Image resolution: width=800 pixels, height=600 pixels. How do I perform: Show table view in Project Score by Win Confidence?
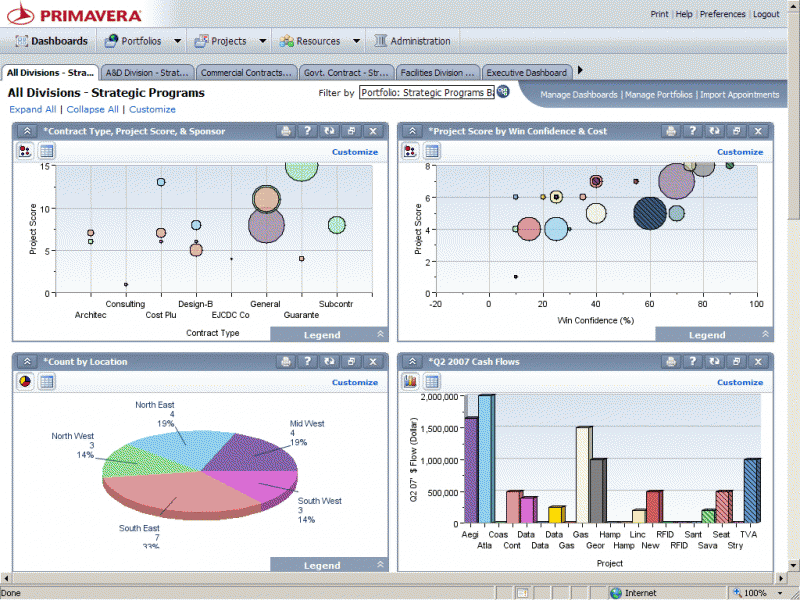432,151
